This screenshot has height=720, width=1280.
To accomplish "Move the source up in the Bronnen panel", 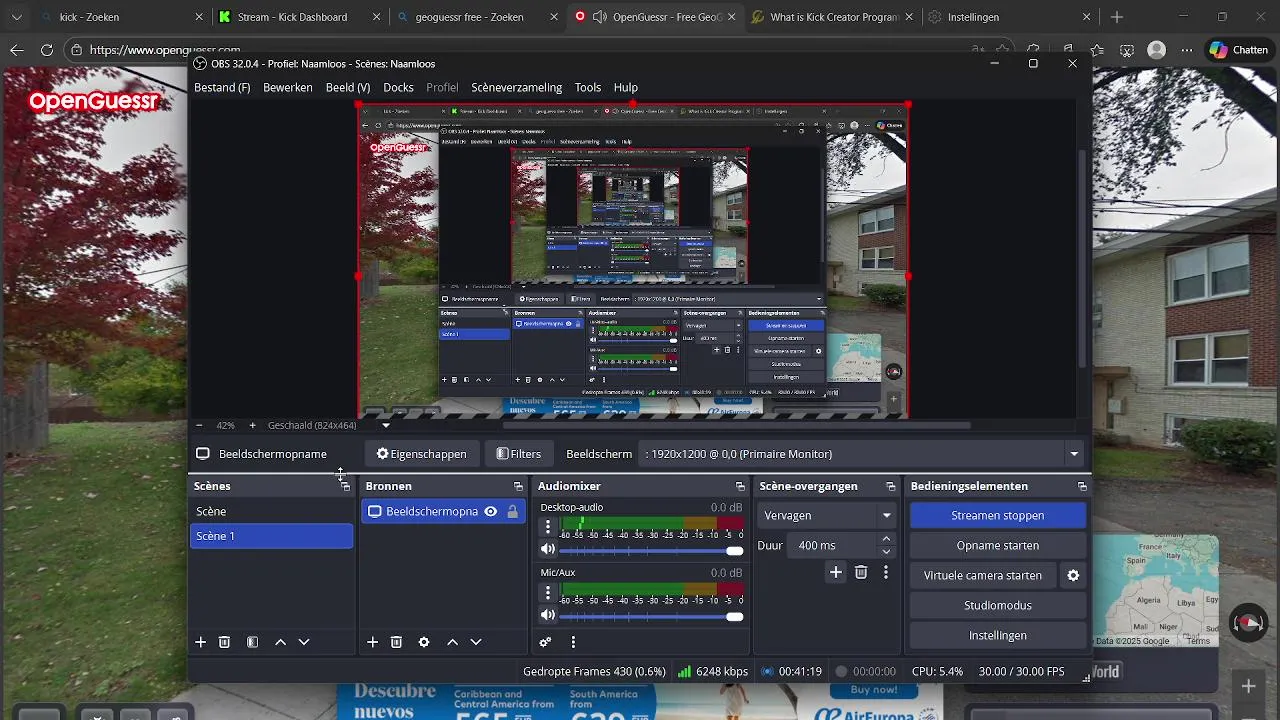I will click(x=452, y=642).
